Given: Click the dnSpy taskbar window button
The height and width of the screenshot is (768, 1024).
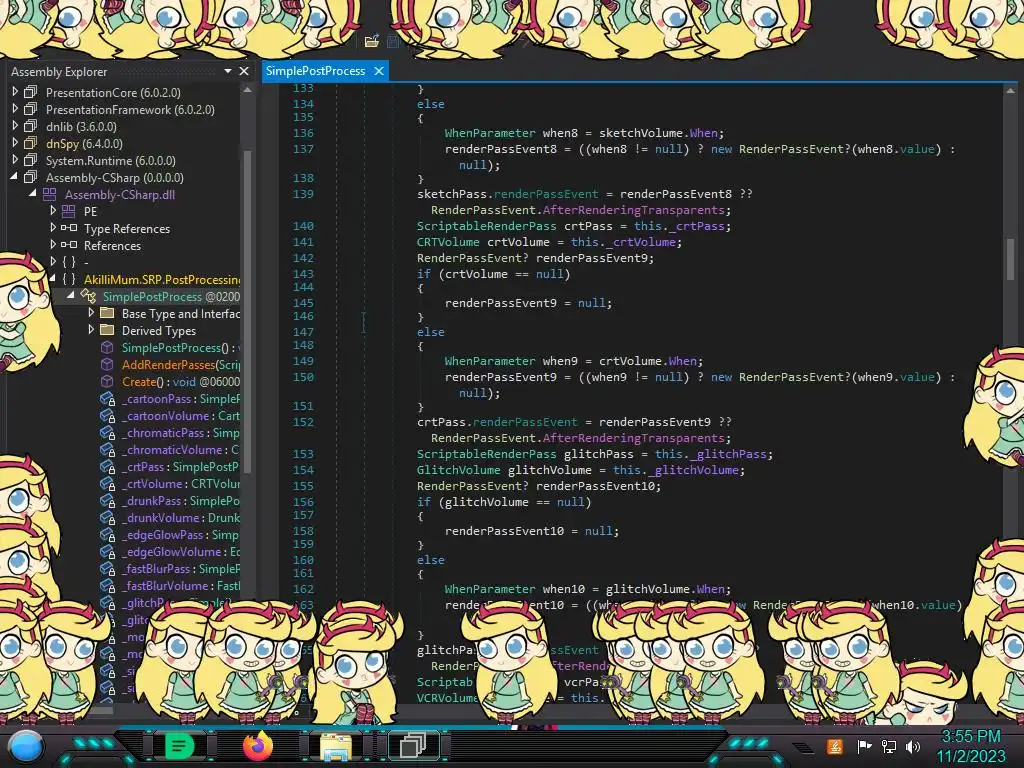Looking at the screenshot, I should pos(413,745).
